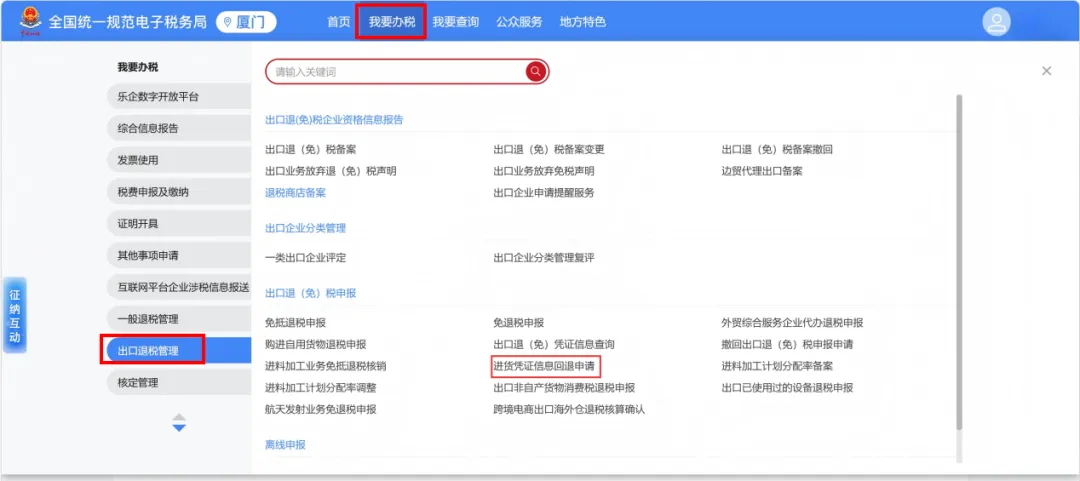Close the menu panel with the X icon

pyautogui.click(x=1046, y=70)
